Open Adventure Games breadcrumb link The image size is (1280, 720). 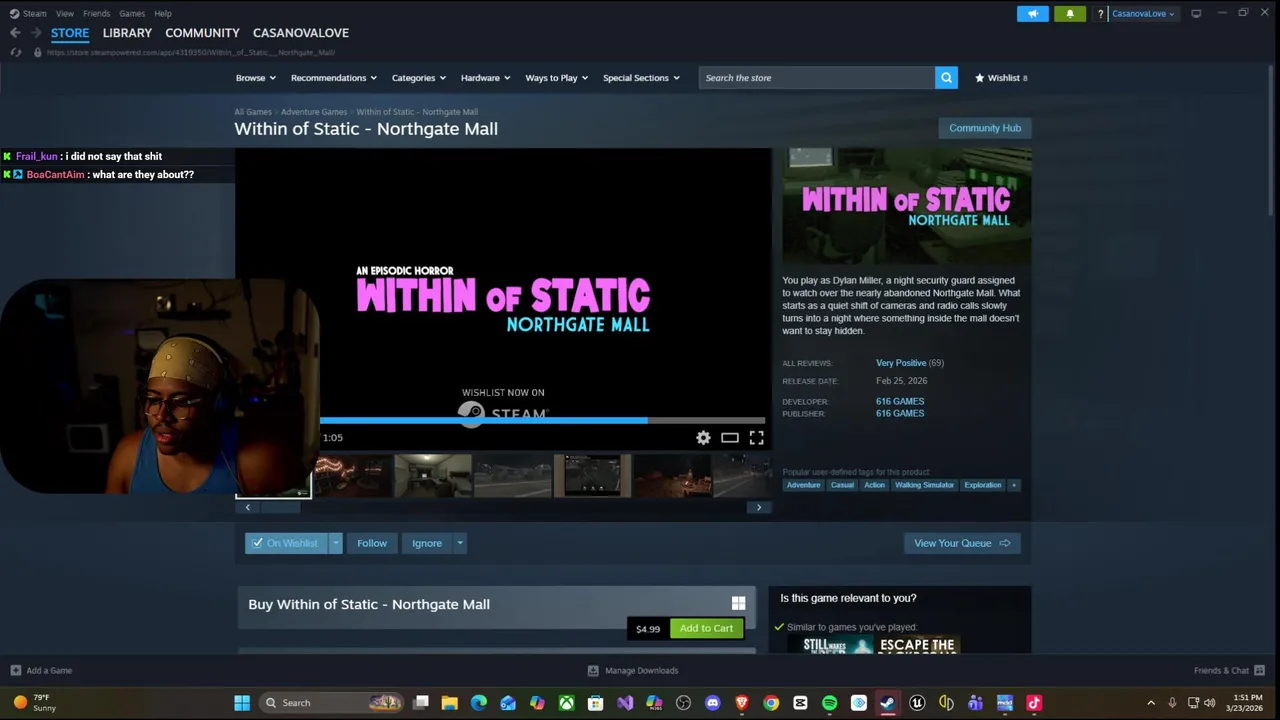click(x=314, y=112)
